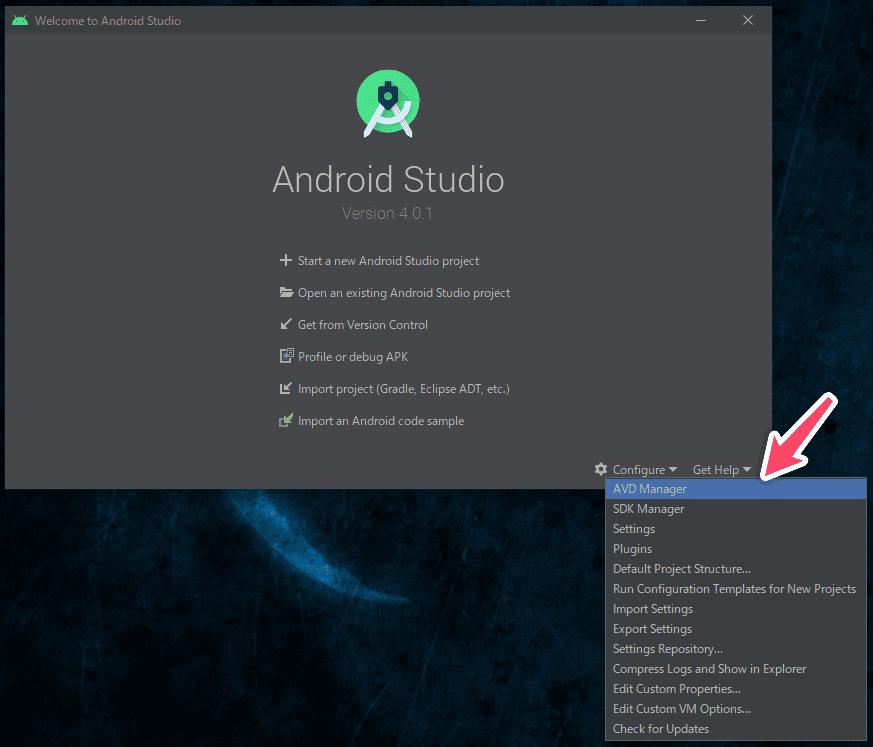The height and width of the screenshot is (747, 873).
Task: Click the Profile or debug APK icon
Action: coord(286,356)
